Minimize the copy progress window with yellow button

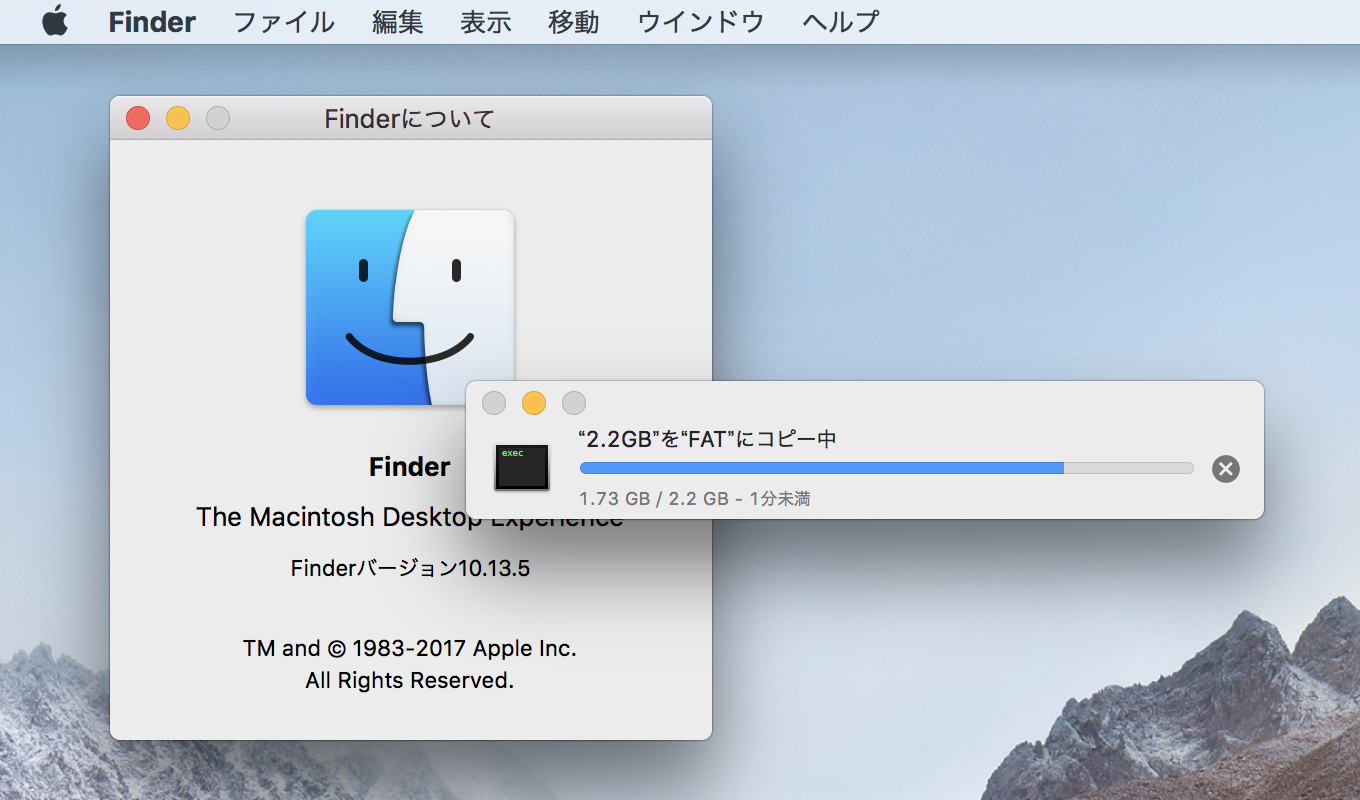click(534, 403)
